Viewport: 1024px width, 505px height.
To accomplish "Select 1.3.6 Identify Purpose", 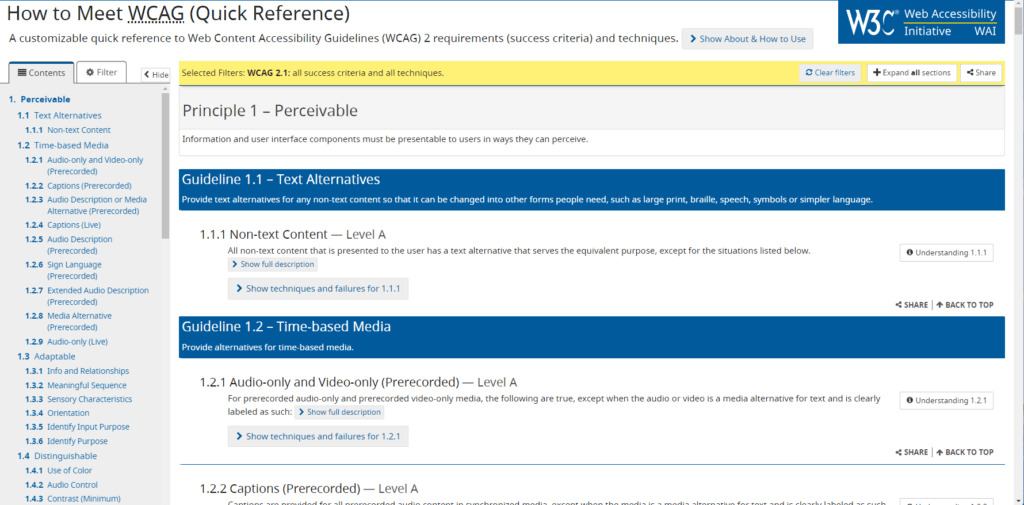I will point(67,442).
